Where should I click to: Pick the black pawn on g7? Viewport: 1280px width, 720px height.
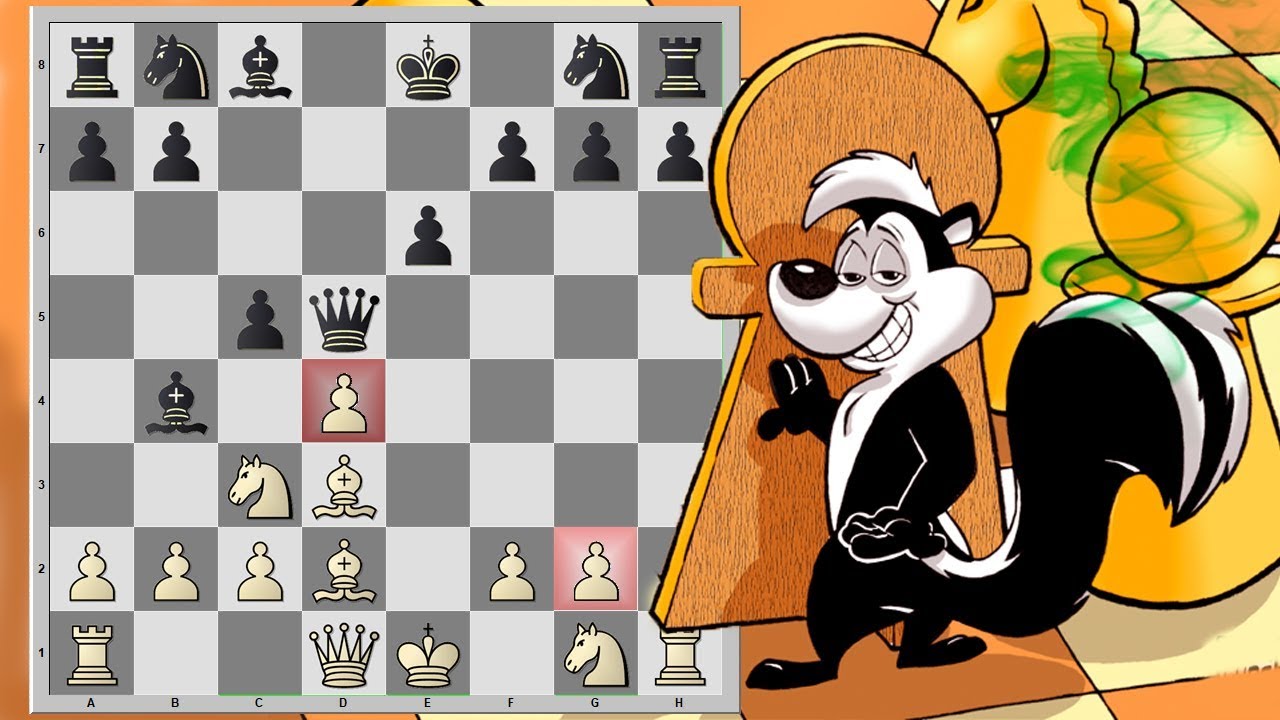coord(596,150)
